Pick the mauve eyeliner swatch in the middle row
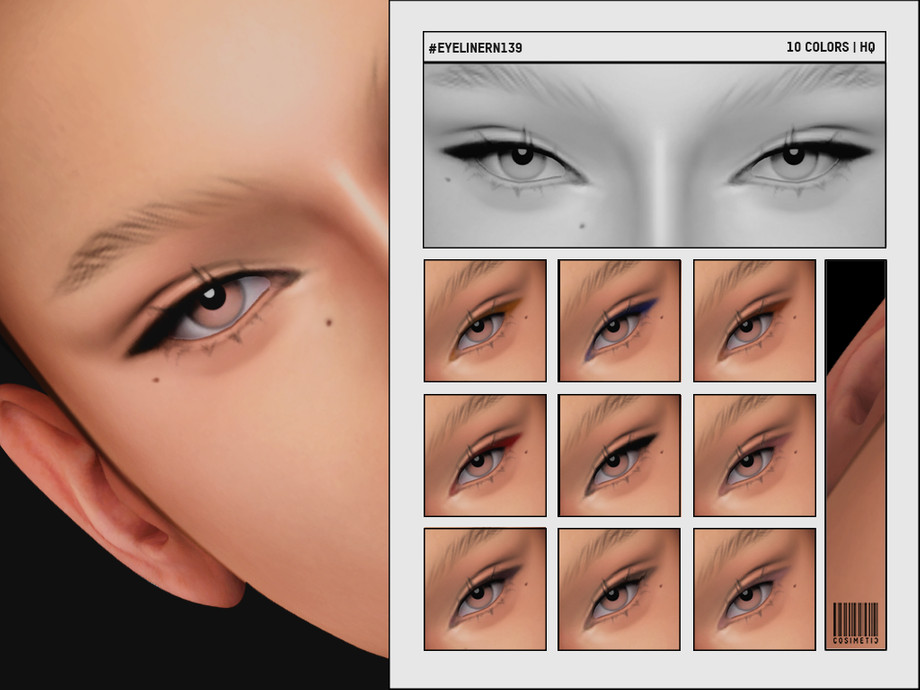Viewport: 920px width, 690px height. click(x=754, y=455)
